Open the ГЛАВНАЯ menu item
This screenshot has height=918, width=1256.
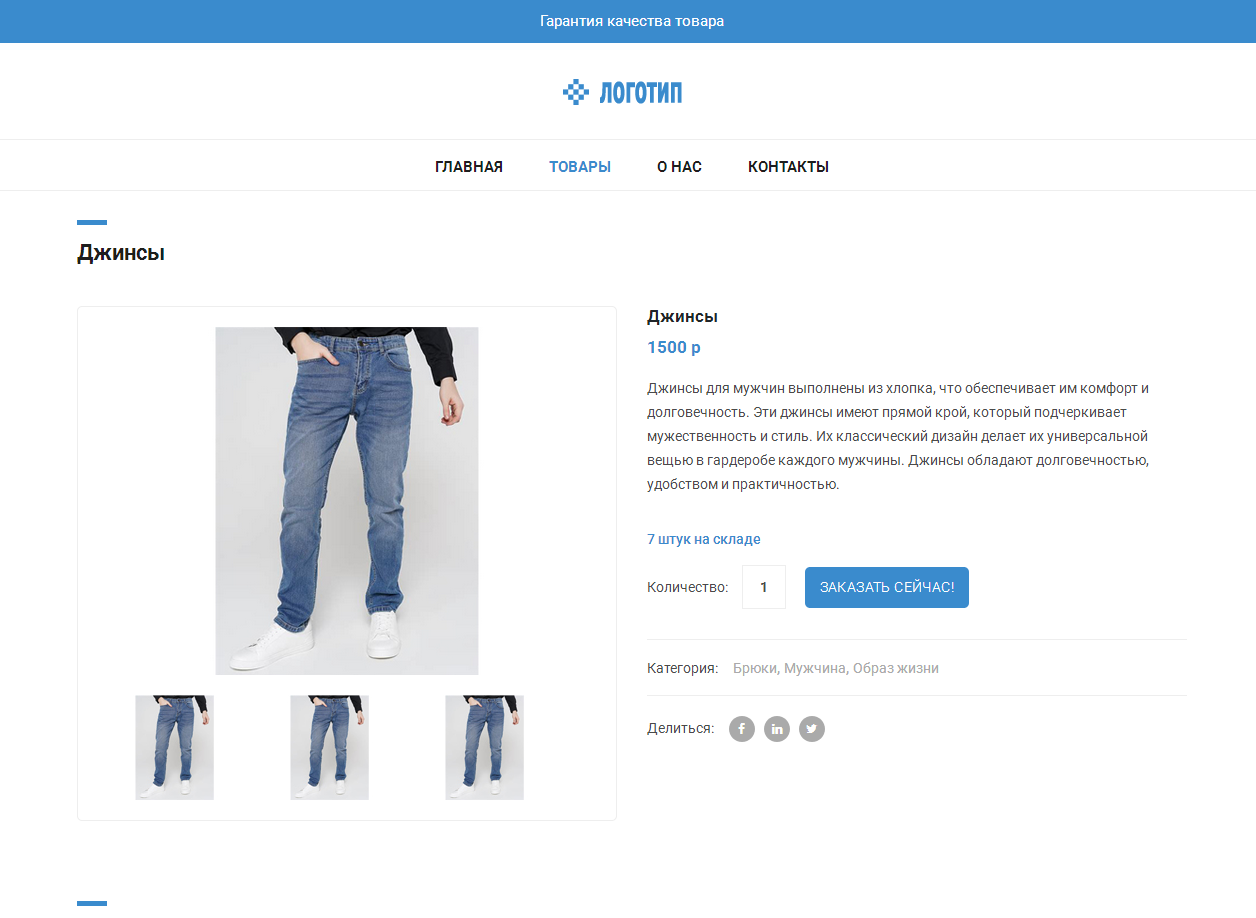click(469, 167)
